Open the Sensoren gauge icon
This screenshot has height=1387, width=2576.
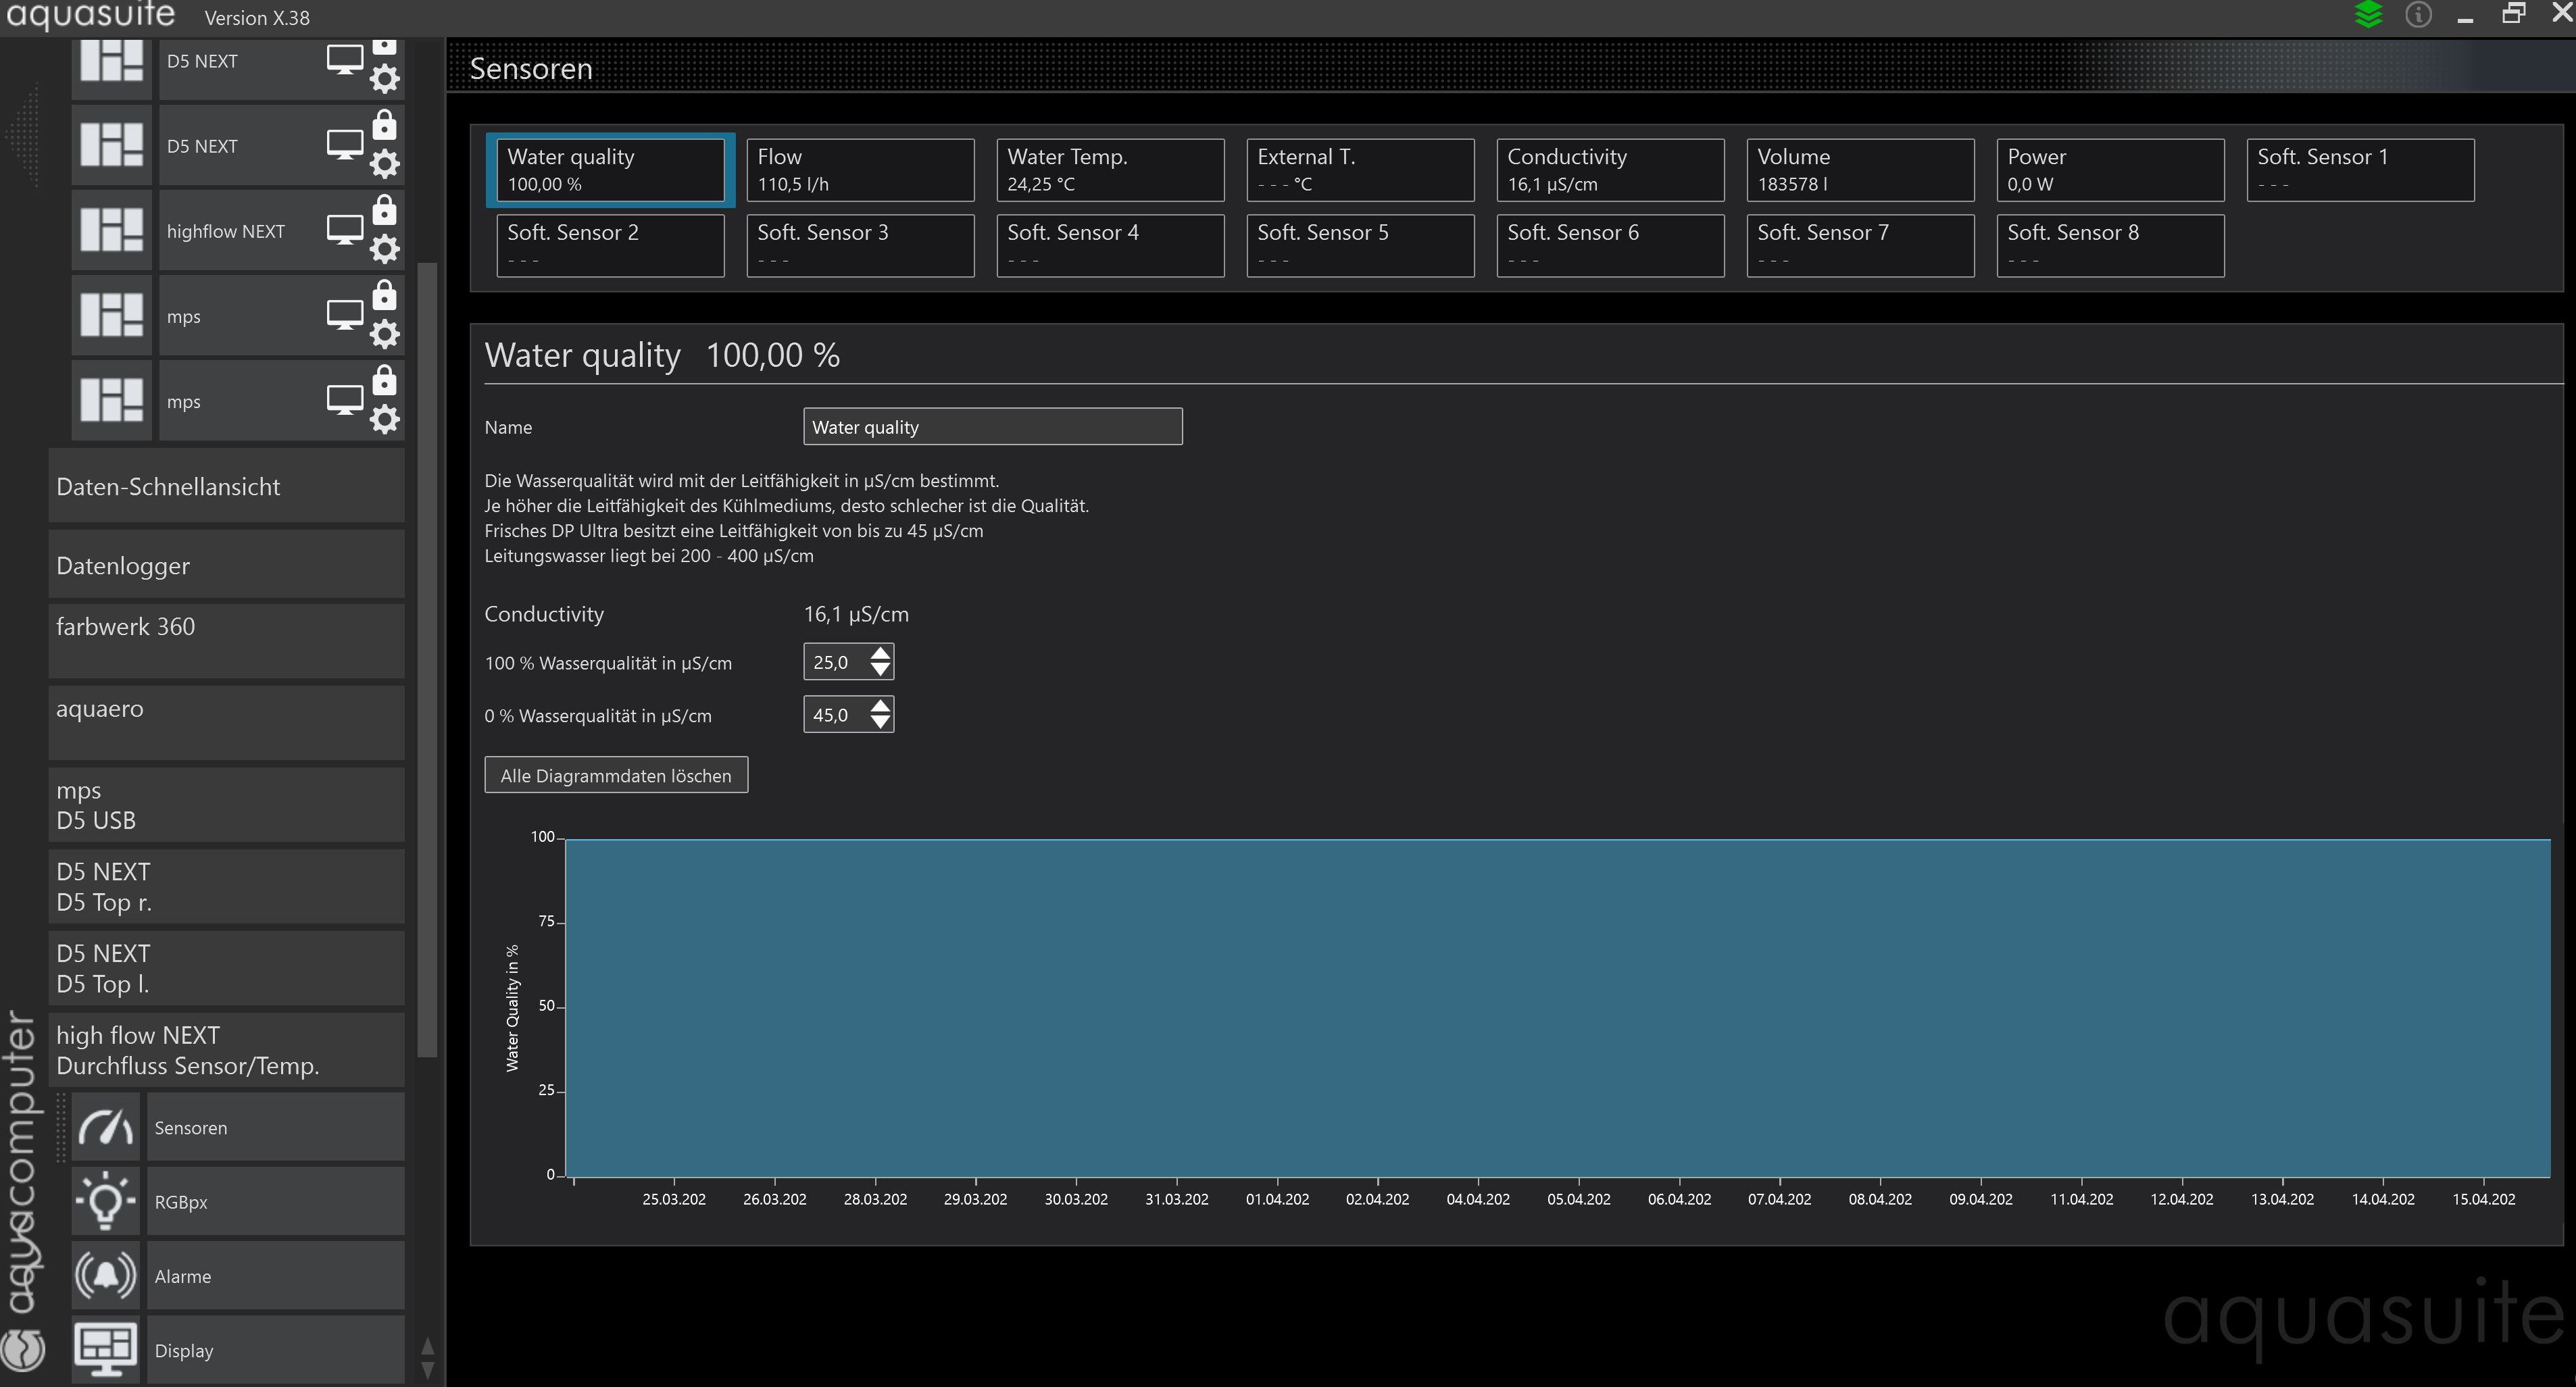tap(106, 1127)
